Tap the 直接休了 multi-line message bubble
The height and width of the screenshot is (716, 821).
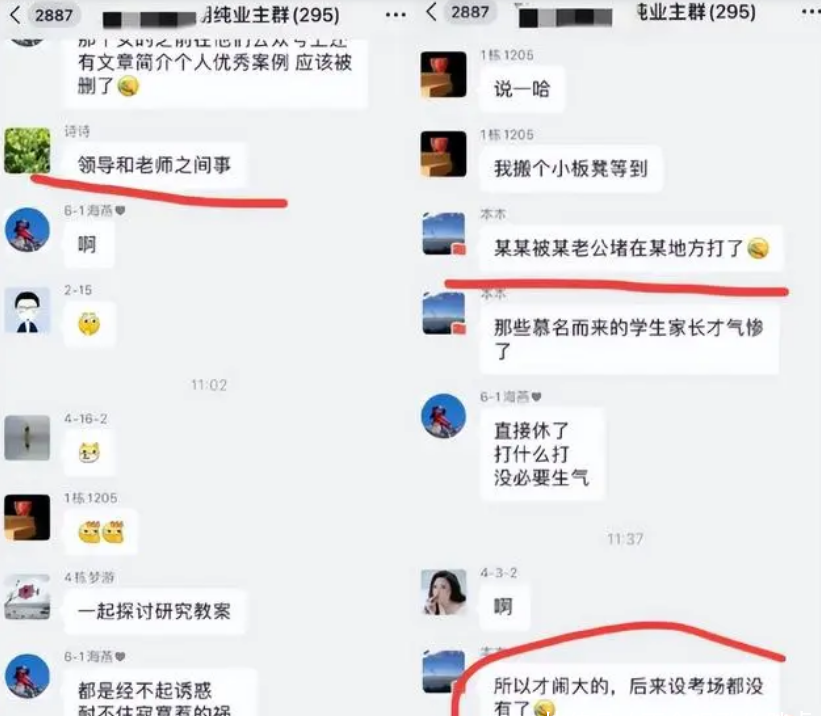[x=542, y=454]
